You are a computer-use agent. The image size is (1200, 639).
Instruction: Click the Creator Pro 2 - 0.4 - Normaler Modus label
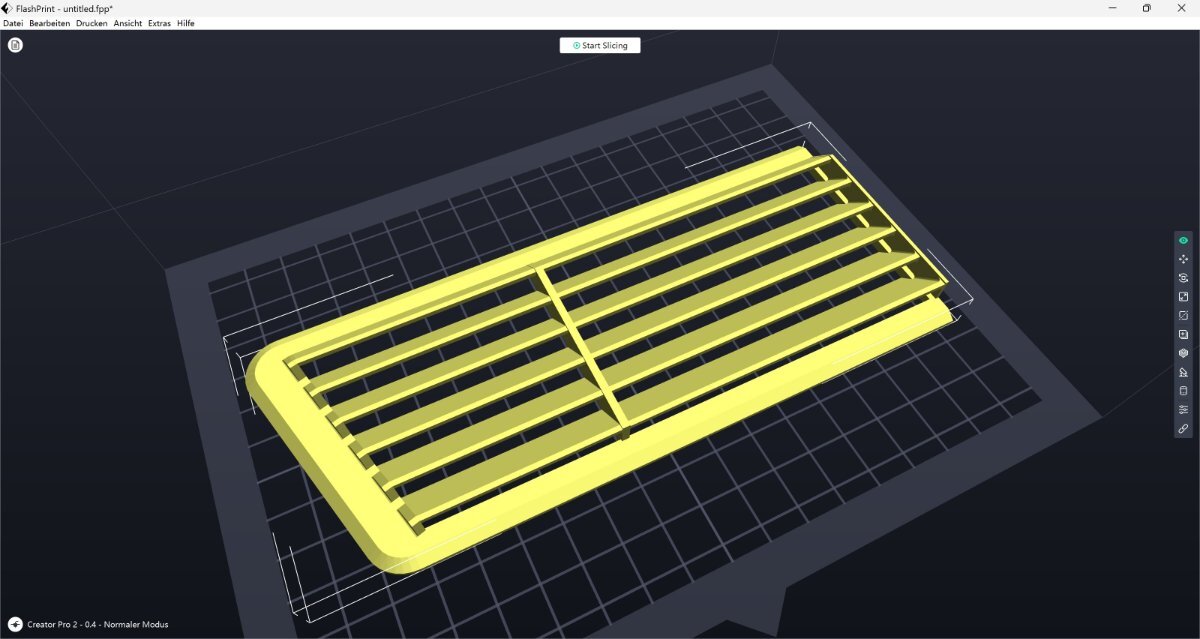pyautogui.click(x=97, y=625)
